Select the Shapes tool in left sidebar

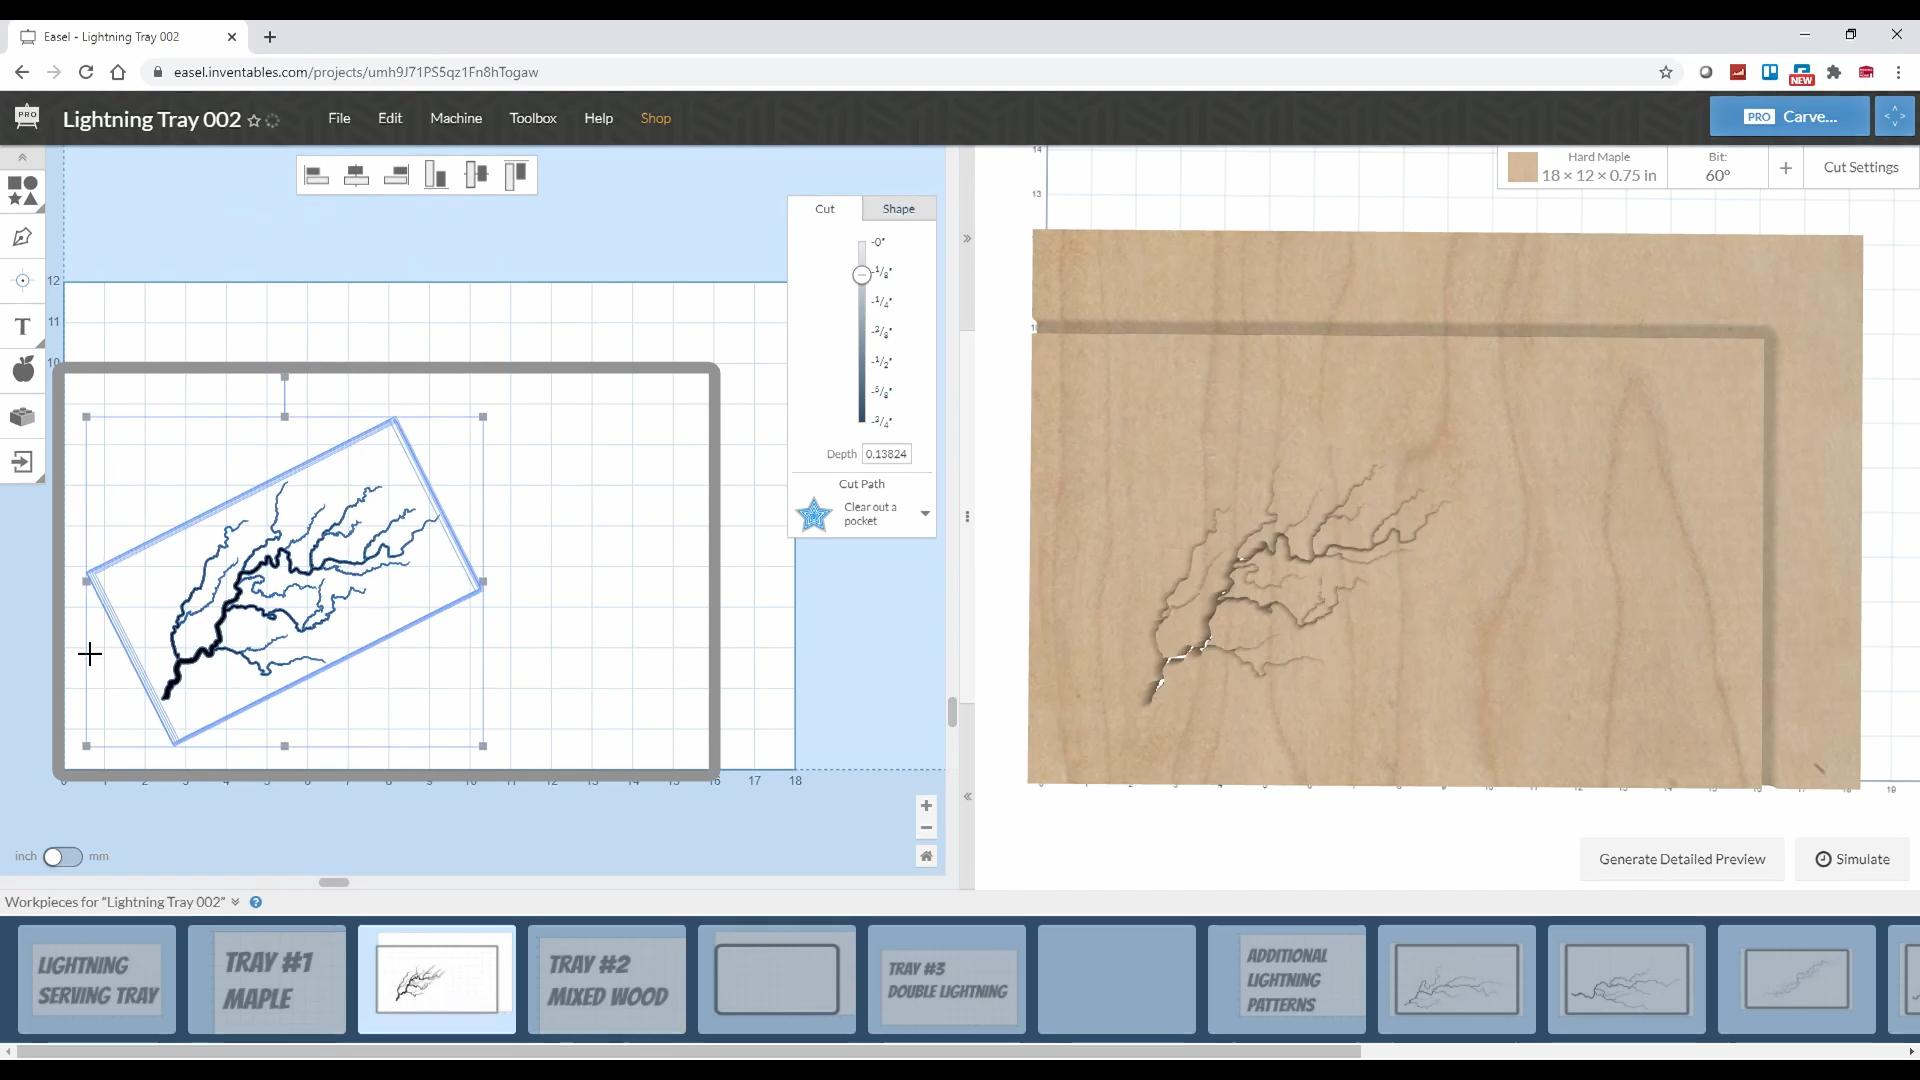22,190
